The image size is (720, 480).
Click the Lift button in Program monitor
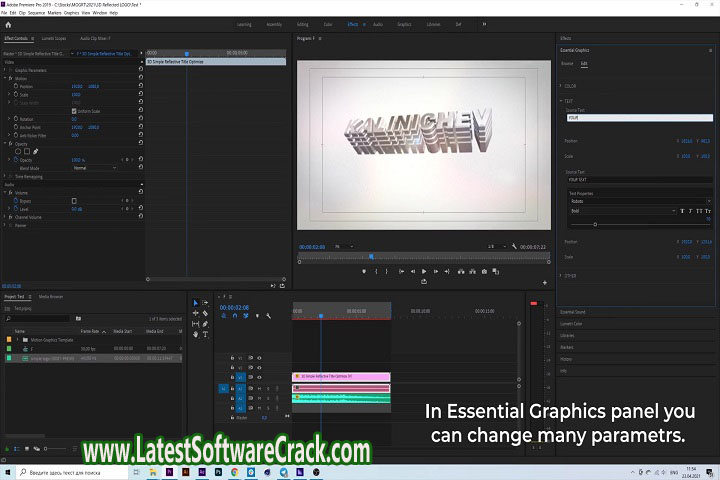tap(461, 271)
